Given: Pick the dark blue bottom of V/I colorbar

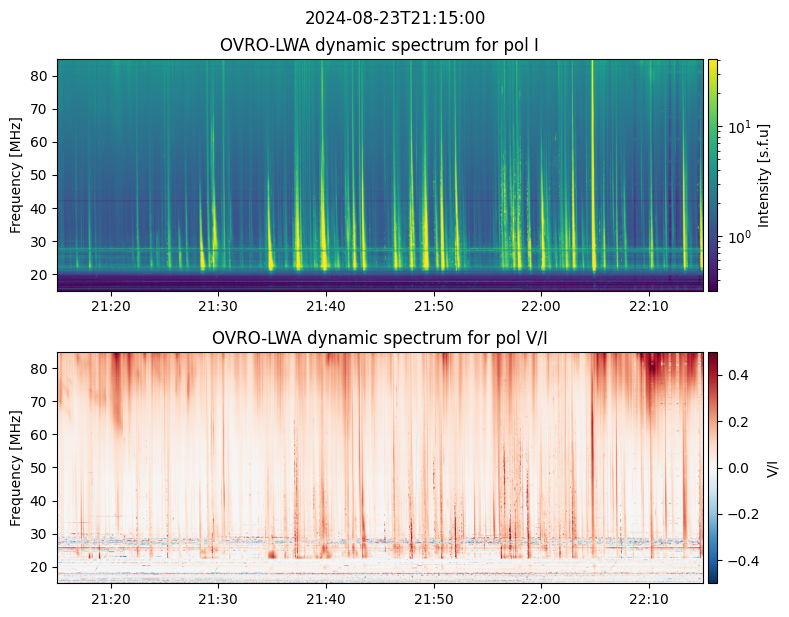Looking at the screenshot, I should click(x=713, y=579).
